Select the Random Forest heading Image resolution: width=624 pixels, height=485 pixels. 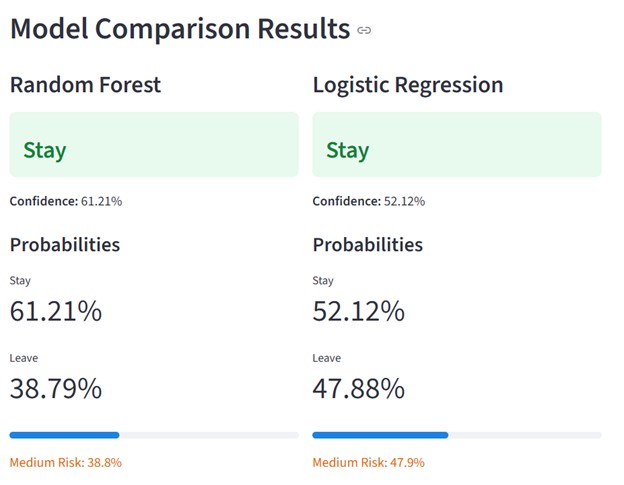point(85,85)
